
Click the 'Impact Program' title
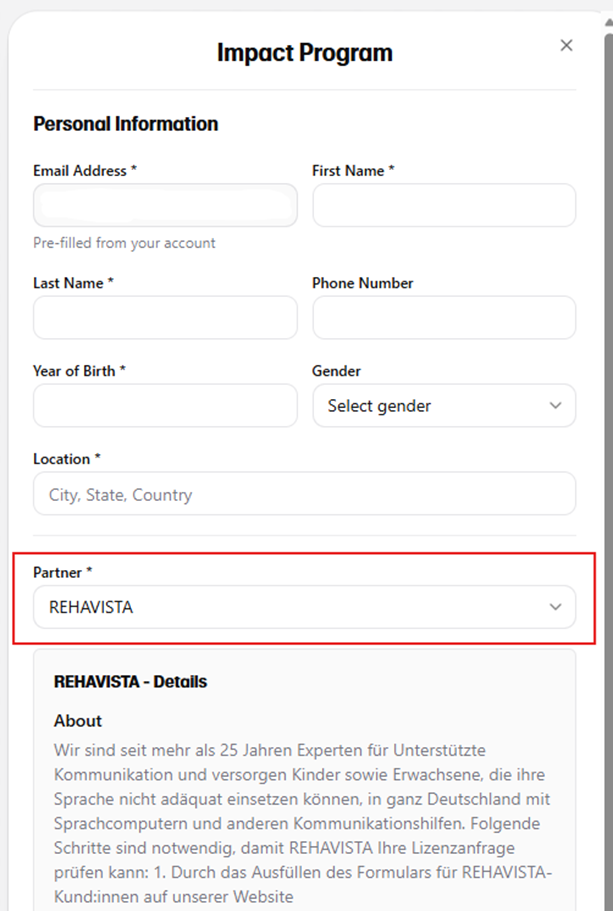coord(304,52)
